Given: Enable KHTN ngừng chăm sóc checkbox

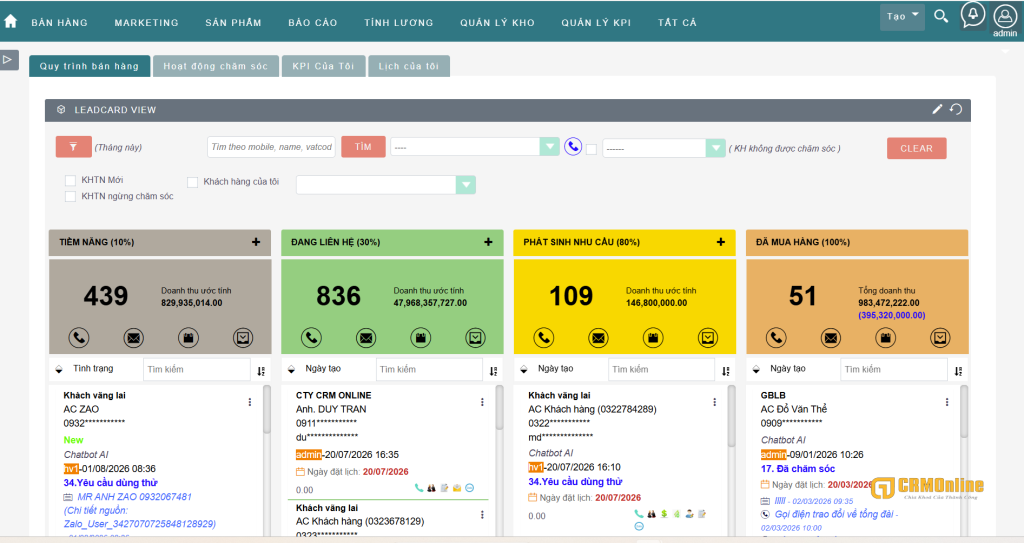Looking at the screenshot, I should pyautogui.click(x=71, y=197).
